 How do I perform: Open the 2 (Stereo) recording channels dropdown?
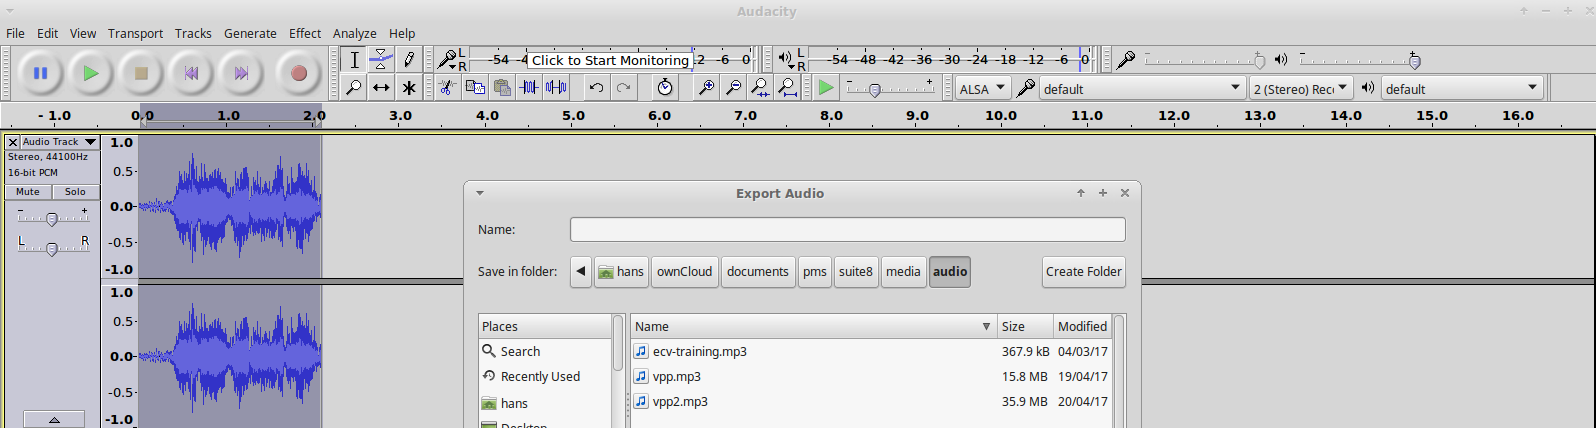click(1300, 89)
